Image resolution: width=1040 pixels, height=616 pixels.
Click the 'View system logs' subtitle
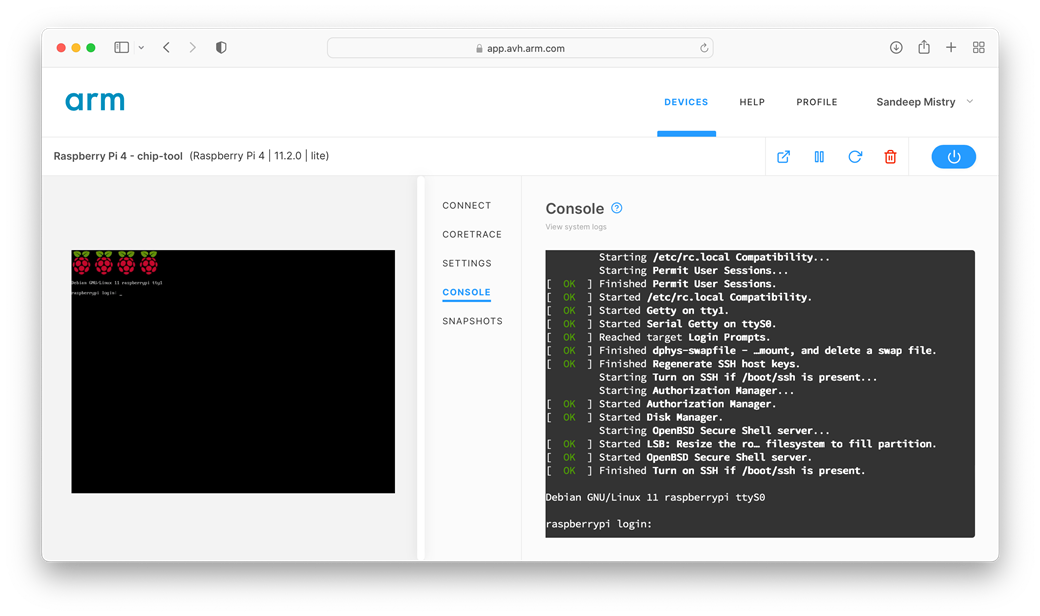click(576, 227)
